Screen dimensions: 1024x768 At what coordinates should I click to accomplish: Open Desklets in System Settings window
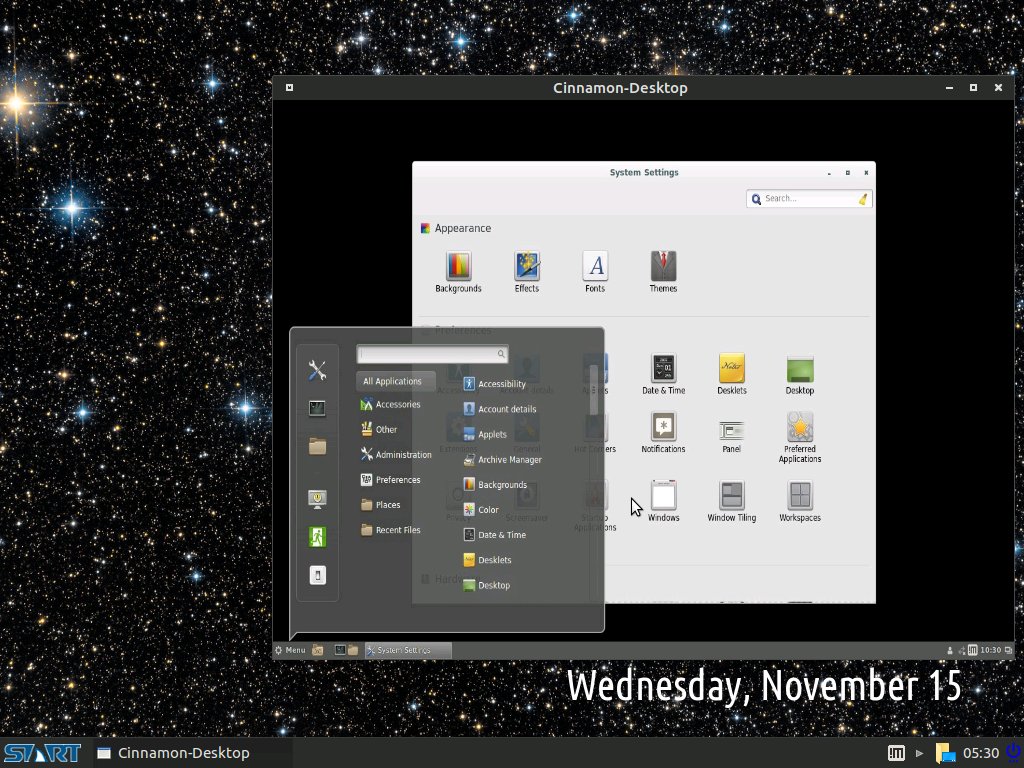731,374
